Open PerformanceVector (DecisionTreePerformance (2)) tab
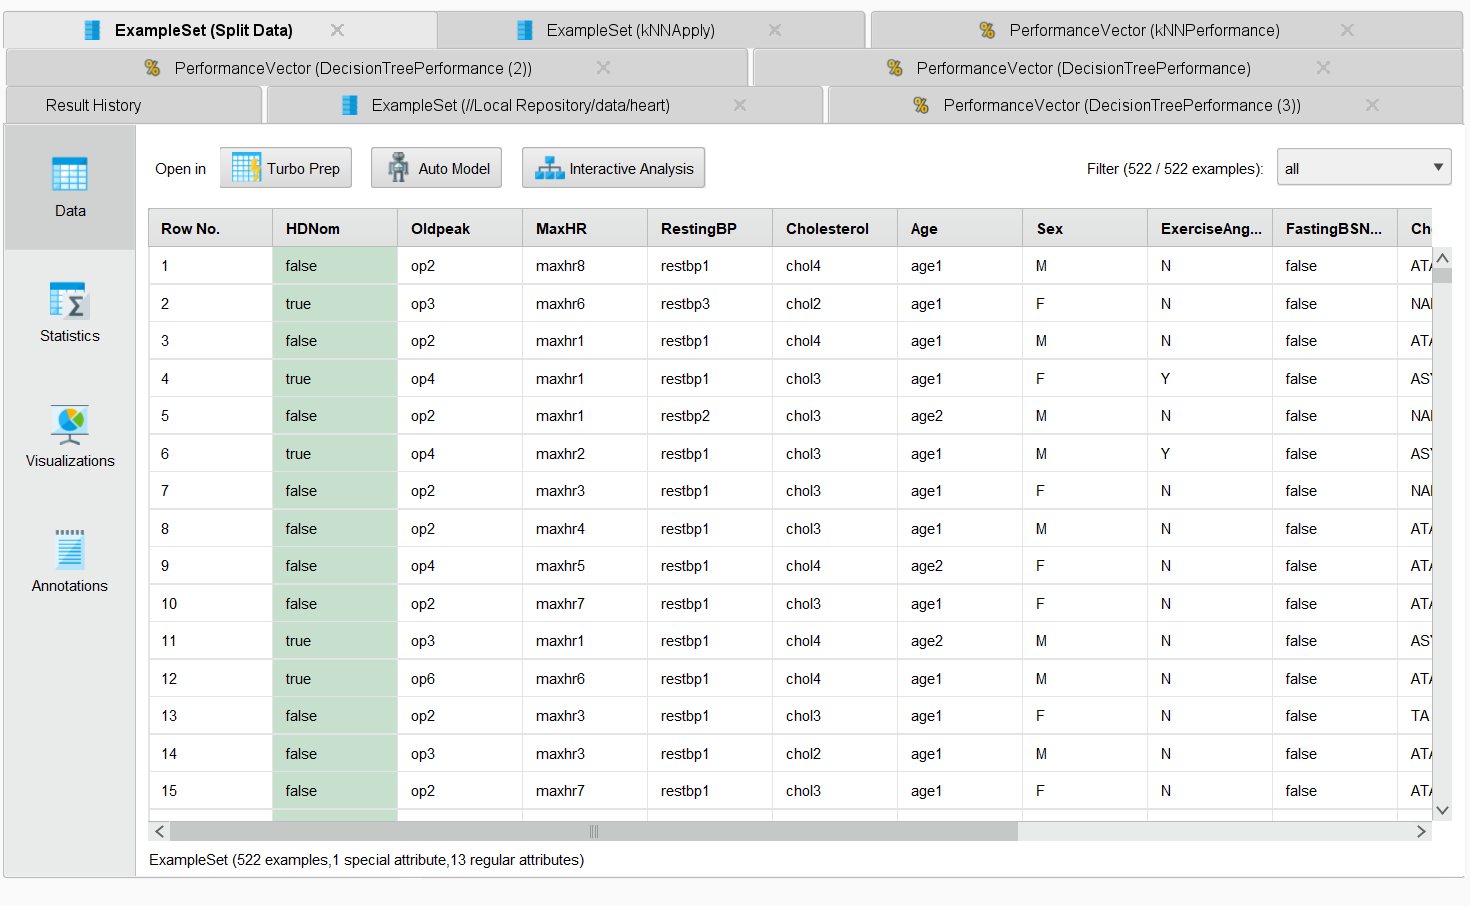 click(x=352, y=68)
